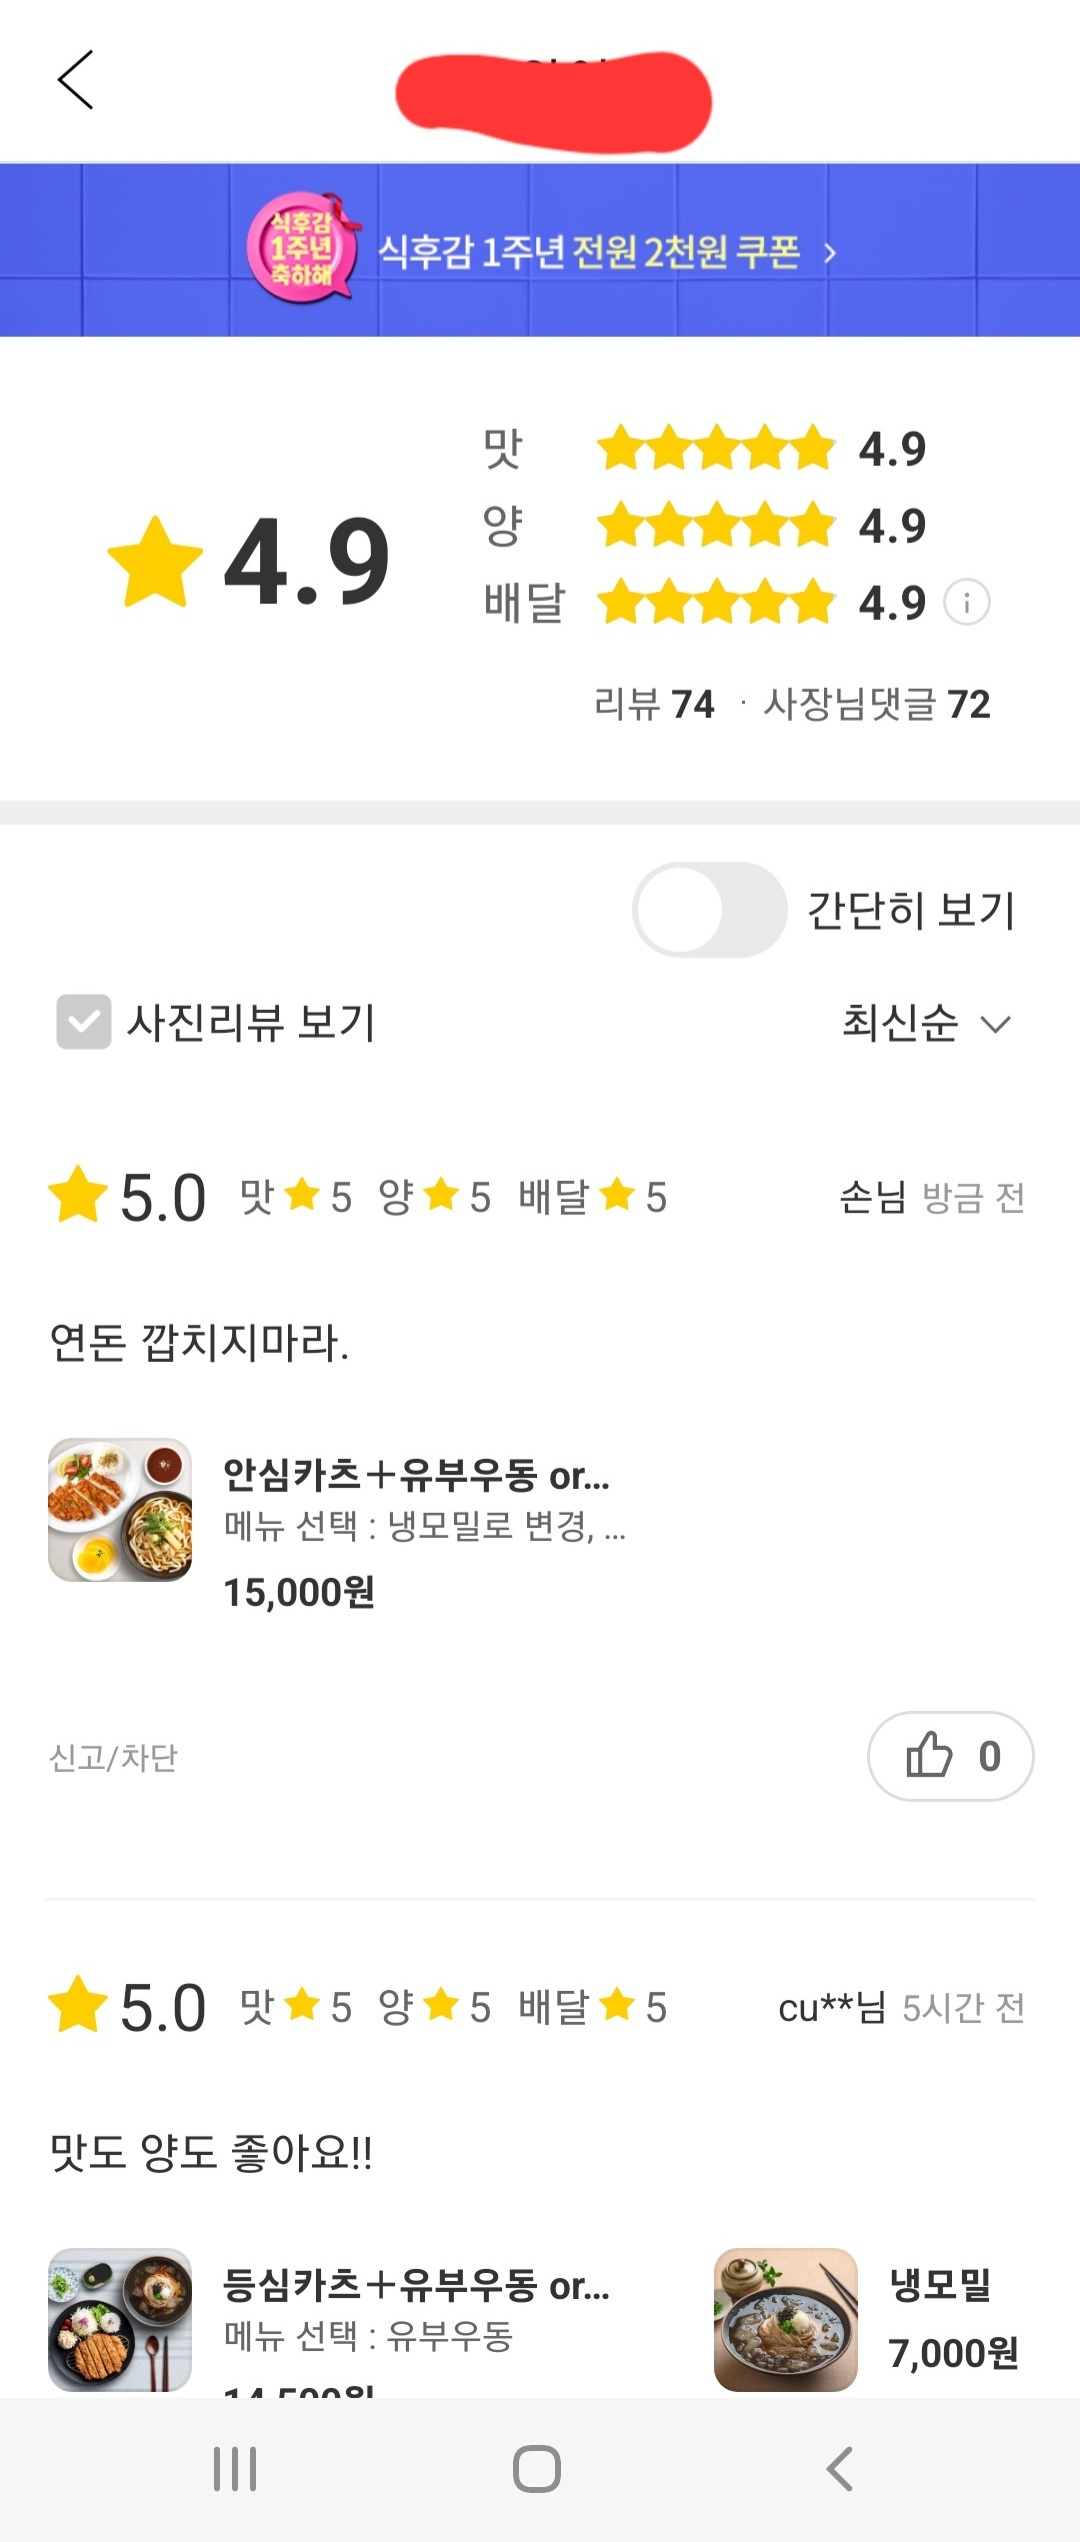This screenshot has height=2542, width=1080.
Task: Open the 안심카츠+유부우동 menu thumbnail
Action: pos(120,1510)
